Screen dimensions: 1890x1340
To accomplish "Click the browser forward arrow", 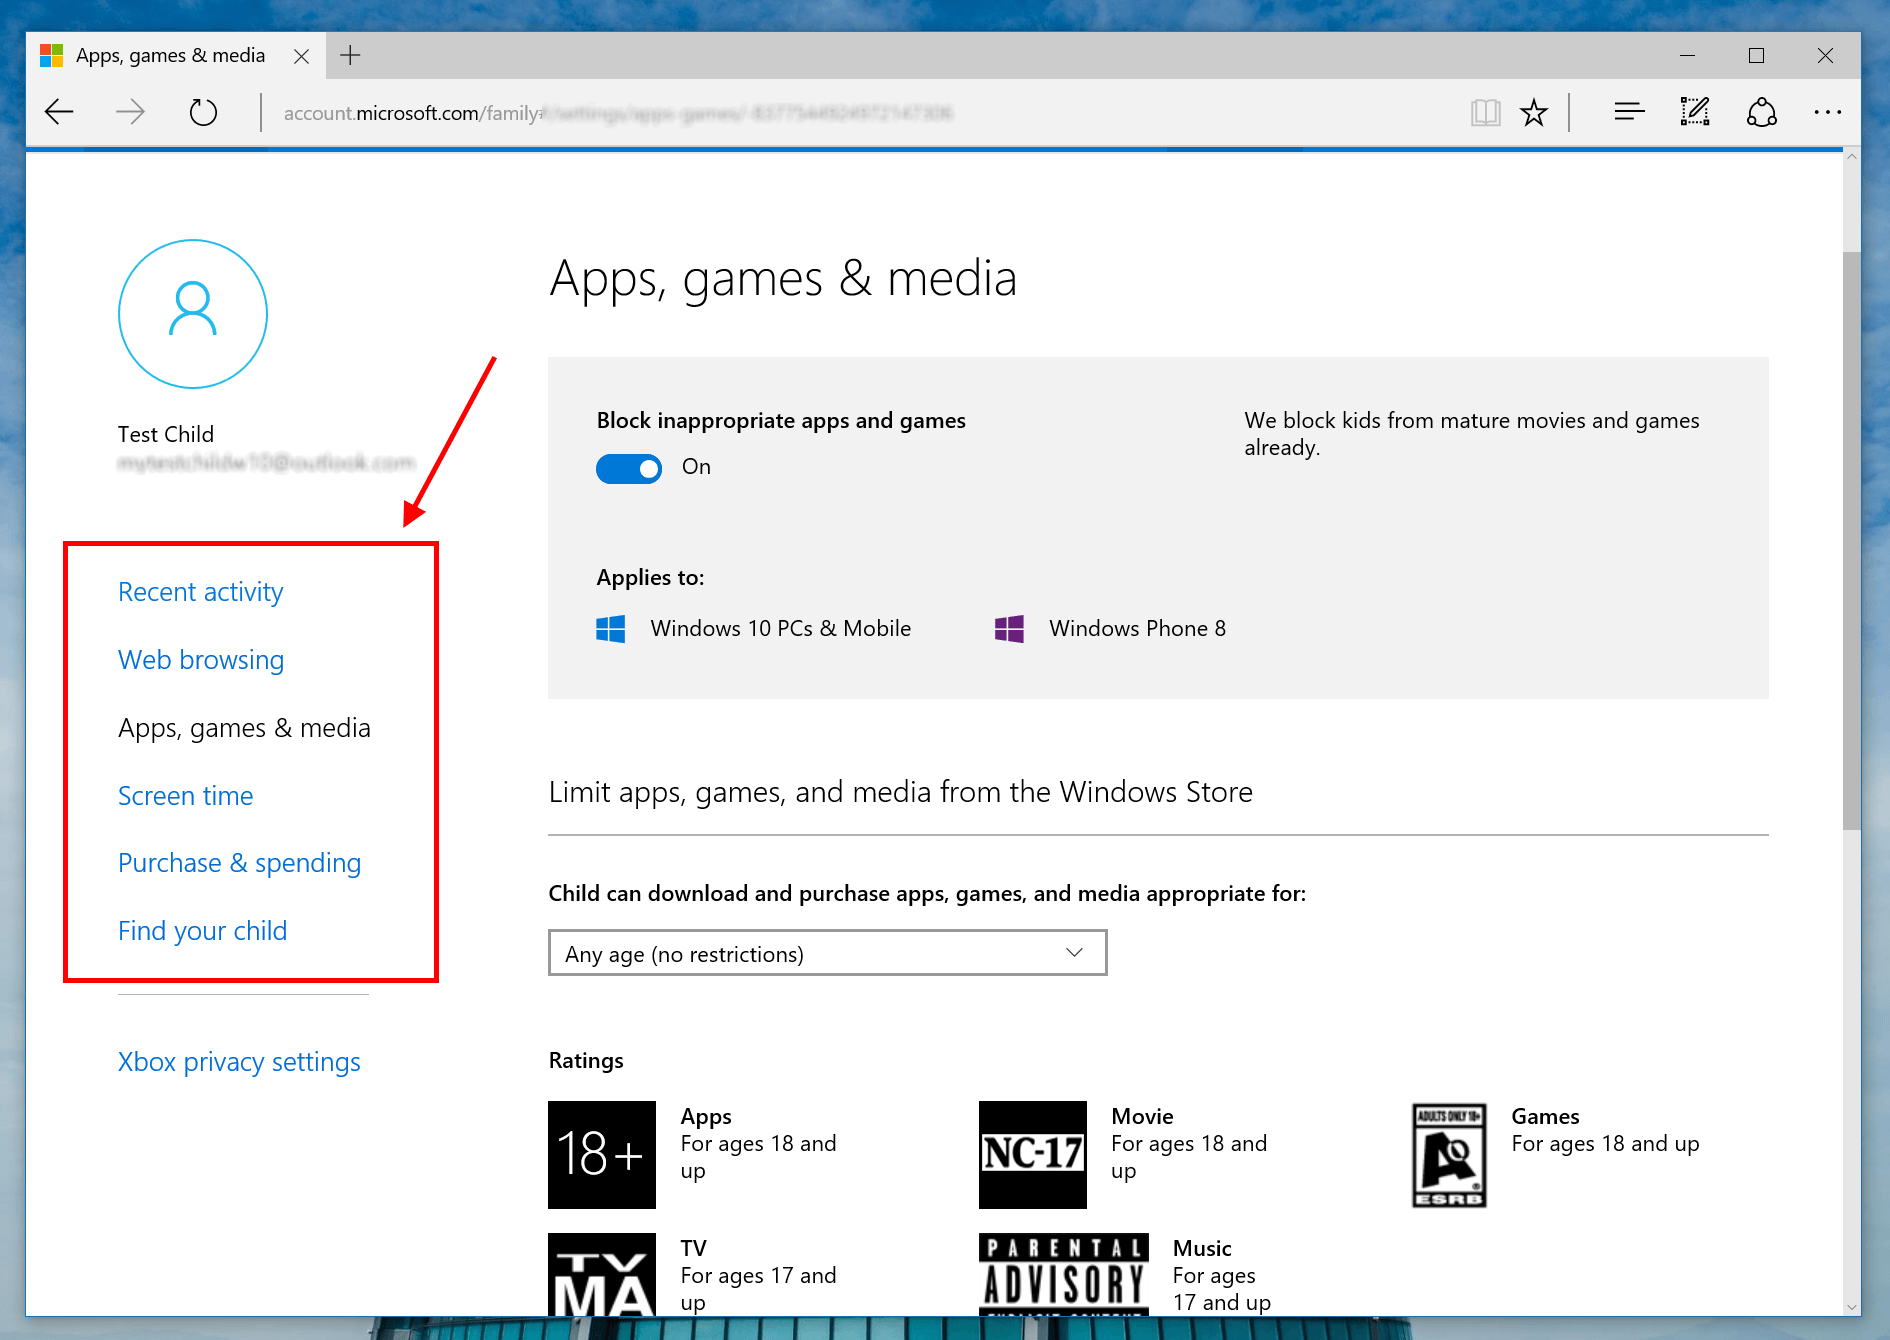I will pyautogui.click(x=130, y=112).
